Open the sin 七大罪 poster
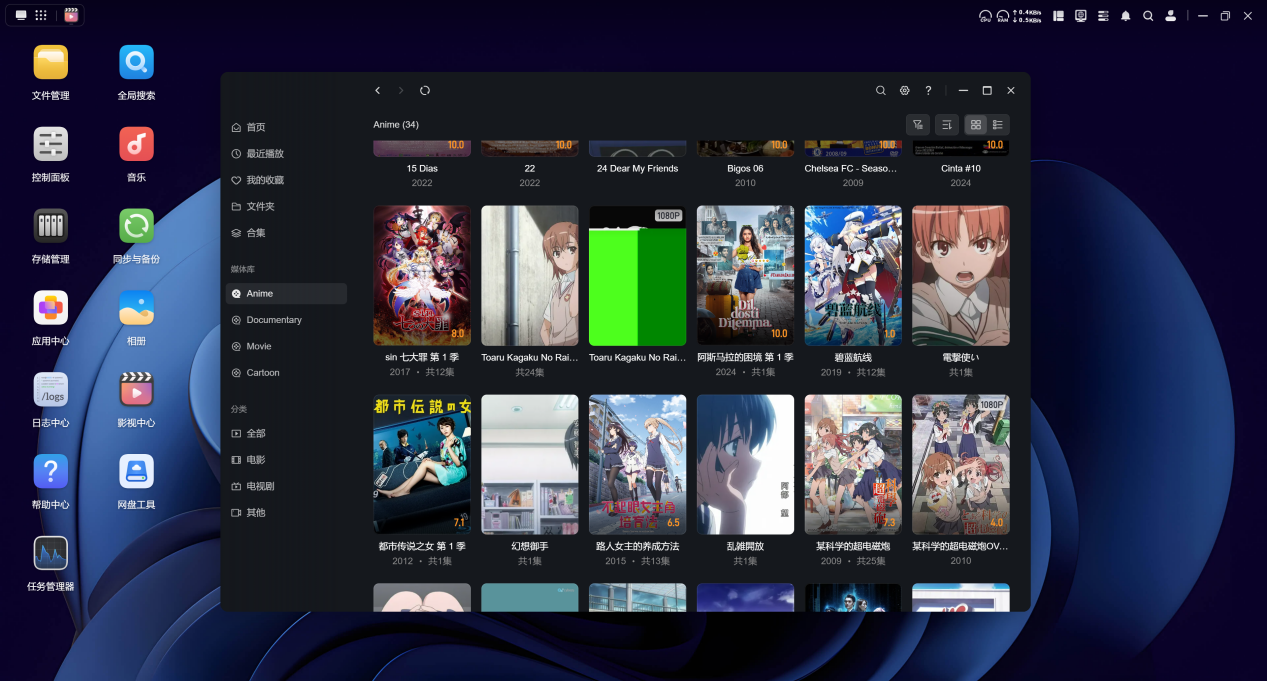 422,276
